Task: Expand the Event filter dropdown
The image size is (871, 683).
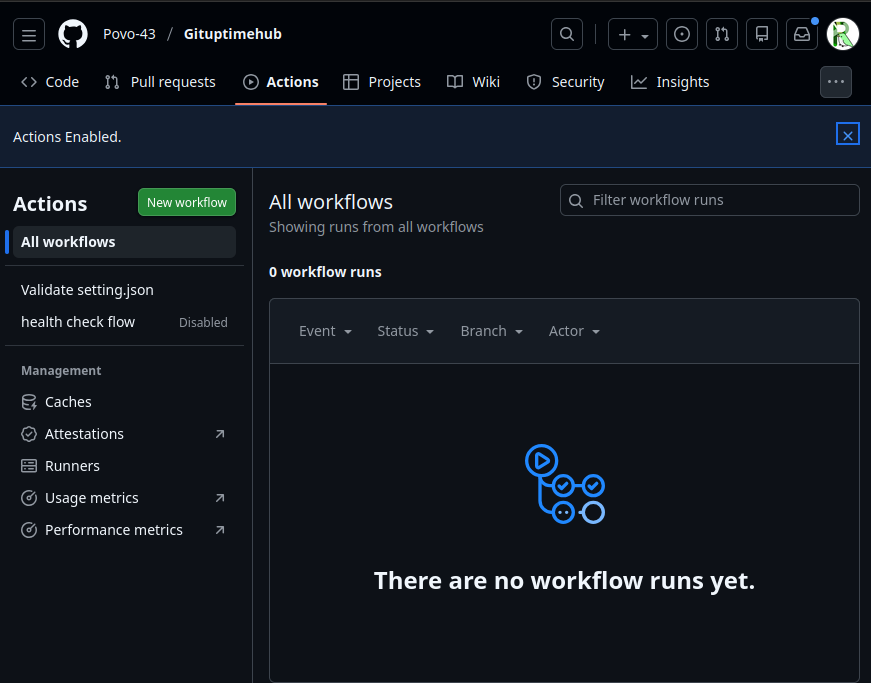Action: [x=325, y=331]
